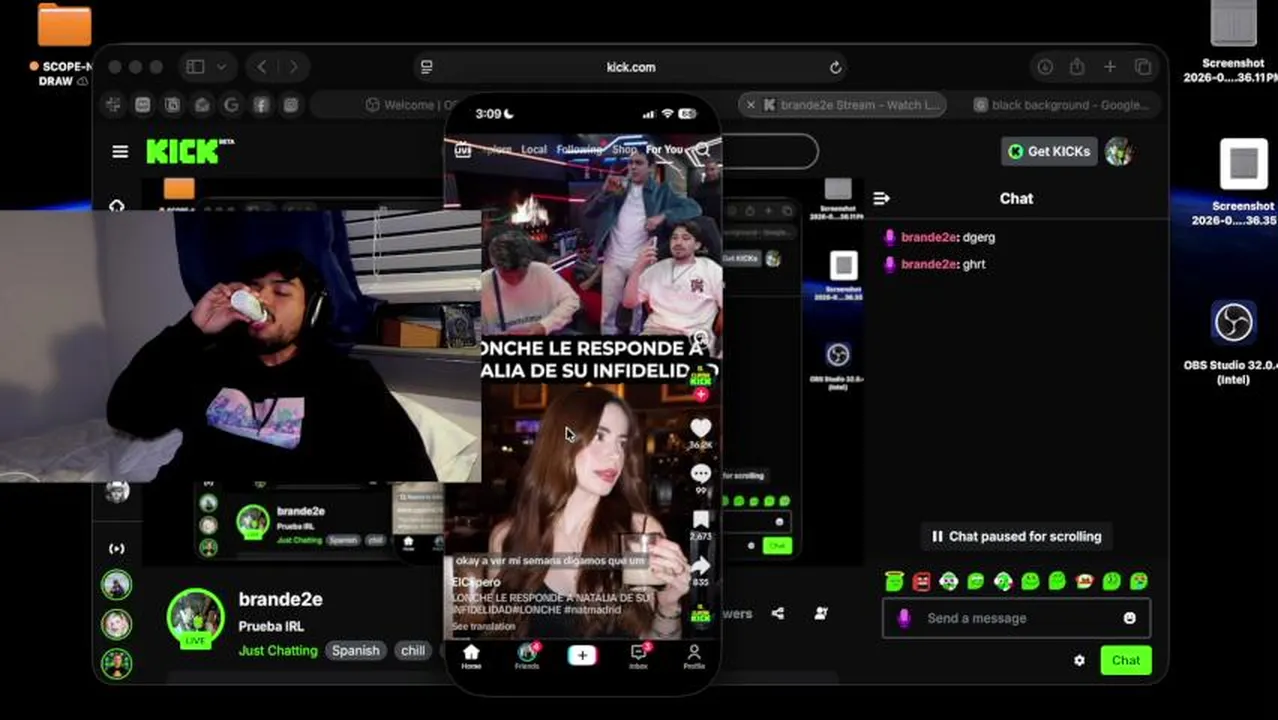Click the green KICK logo
Image resolution: width=1278 pixels, height=720 pixels.
pyautogui.click(x=185, y=151)
